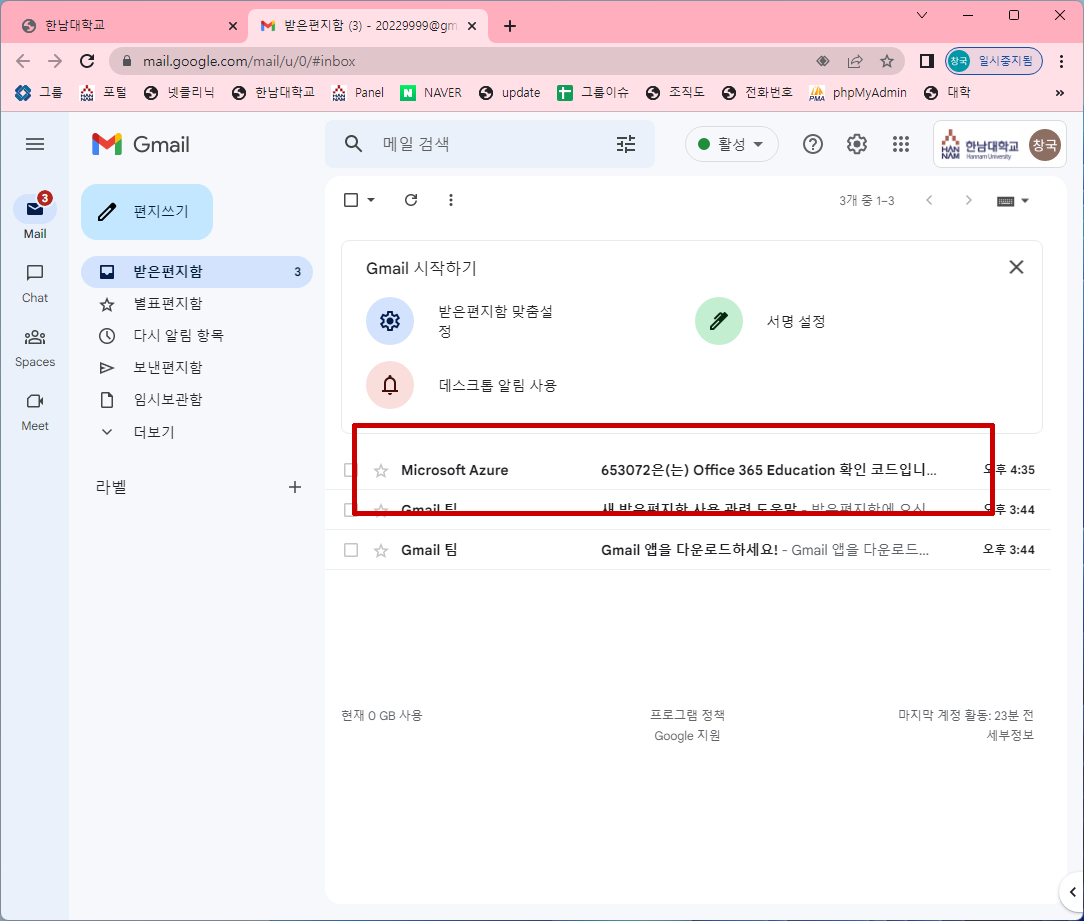Star the Microsoft Azure email

tap(381, 471)
